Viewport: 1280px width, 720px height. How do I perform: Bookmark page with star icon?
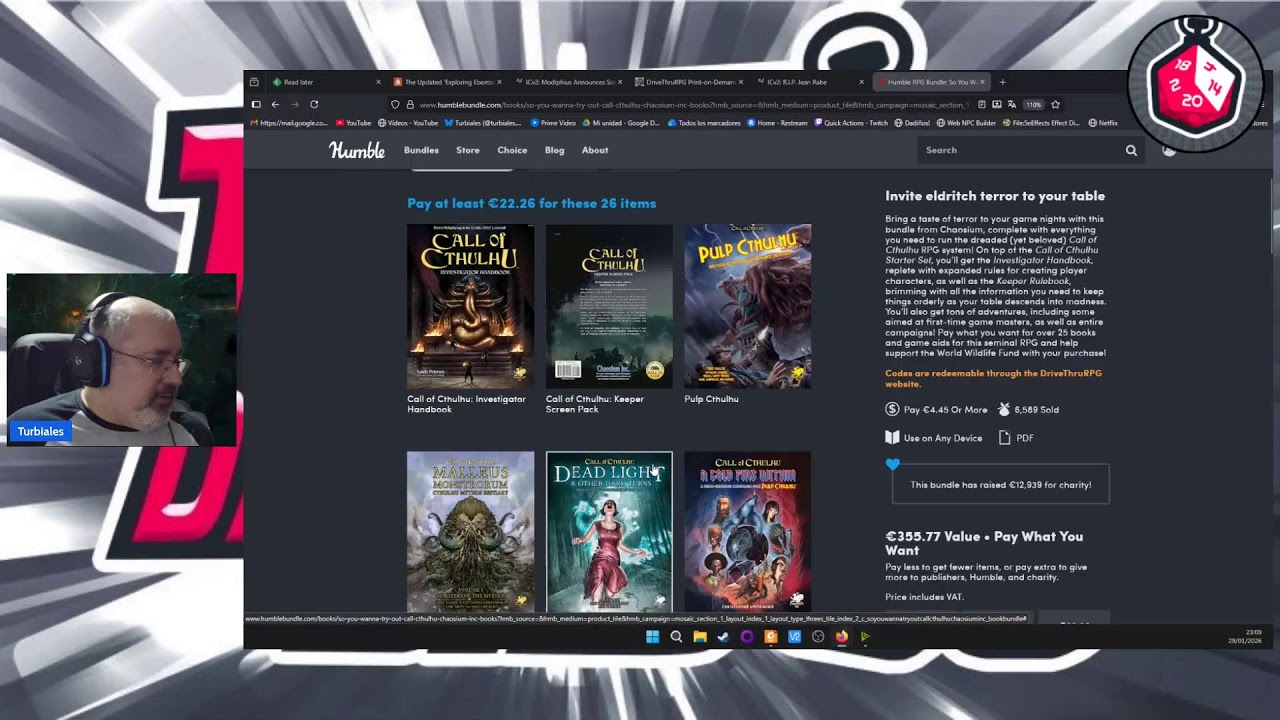click(1055, 104)
